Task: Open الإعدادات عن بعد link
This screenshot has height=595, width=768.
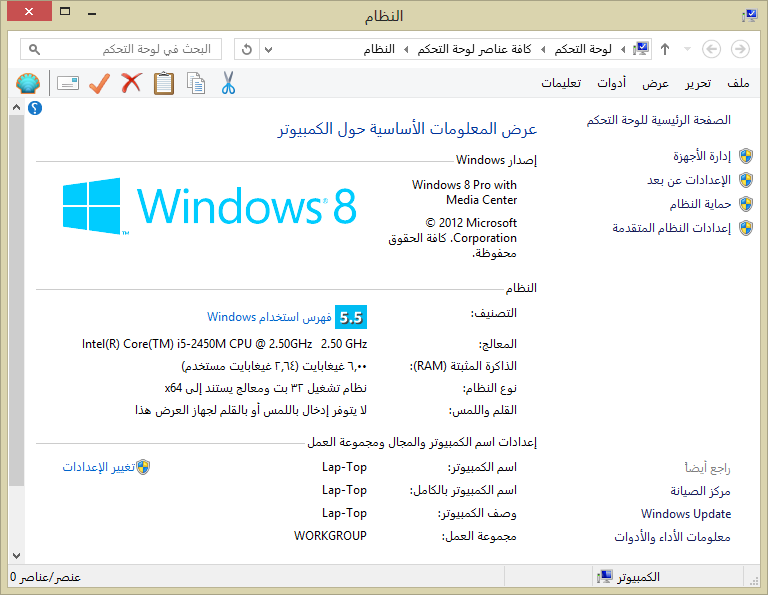Action: tap(689, 180)
